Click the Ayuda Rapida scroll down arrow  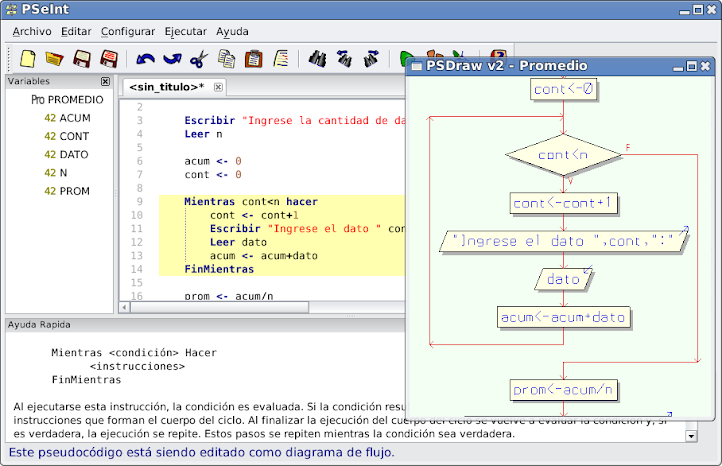(x=691, y=436)
